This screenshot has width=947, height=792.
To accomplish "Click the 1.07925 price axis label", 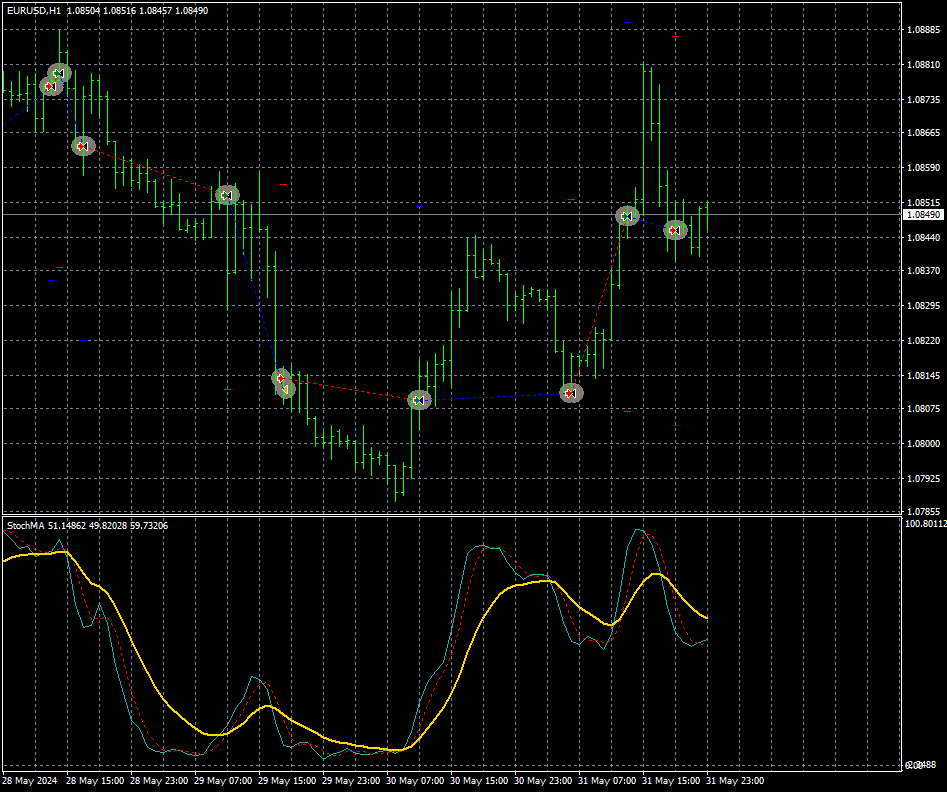I will coord(923,479).
